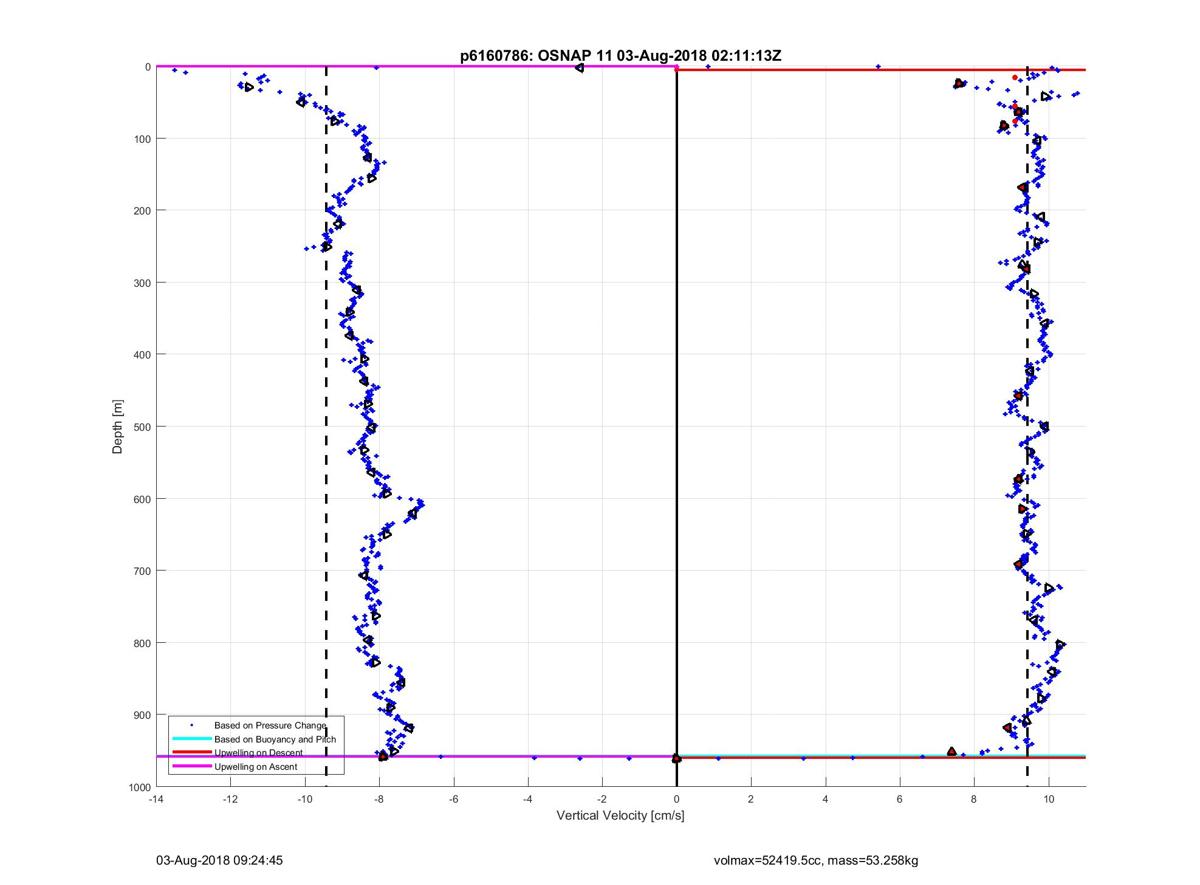1200x885 pixels.
Task: Click depth axis tick 500
Action: 140,427
